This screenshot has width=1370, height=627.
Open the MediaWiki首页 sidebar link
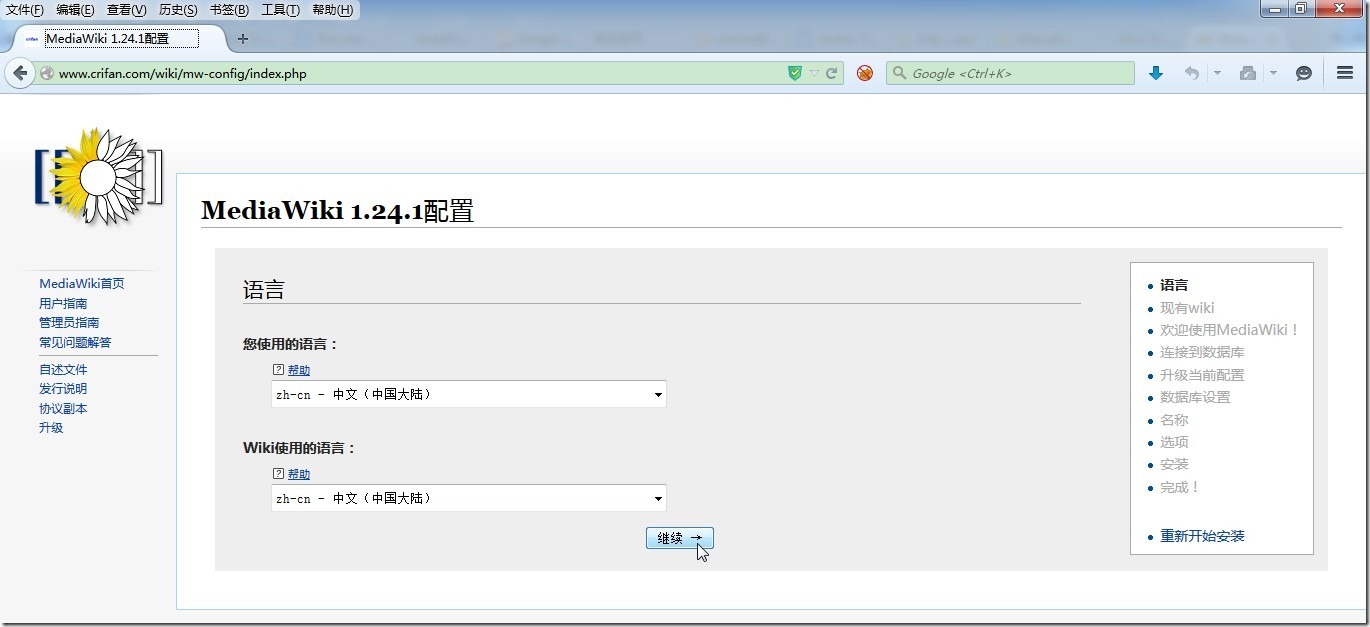coord(82,283)
